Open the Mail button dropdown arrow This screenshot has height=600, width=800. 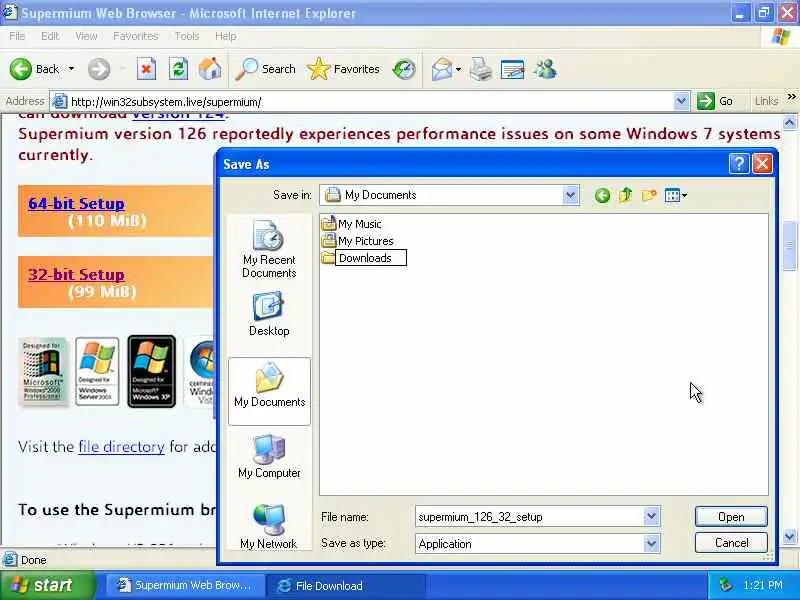point(458,69)
